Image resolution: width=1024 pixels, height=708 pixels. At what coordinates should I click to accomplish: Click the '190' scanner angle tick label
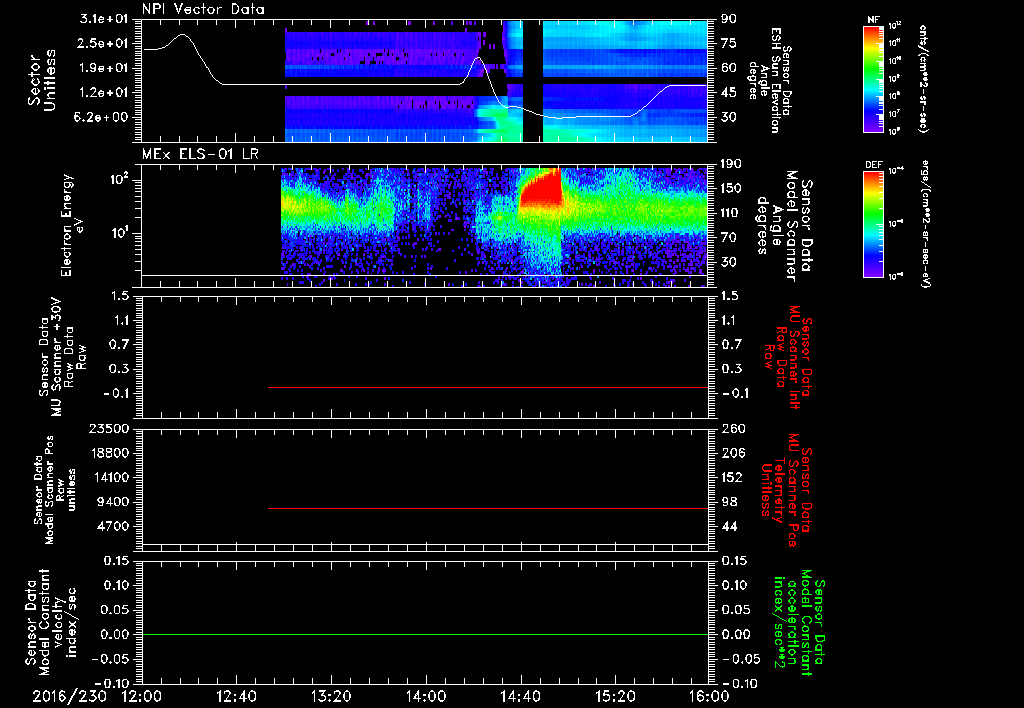(x=732, y=164)
